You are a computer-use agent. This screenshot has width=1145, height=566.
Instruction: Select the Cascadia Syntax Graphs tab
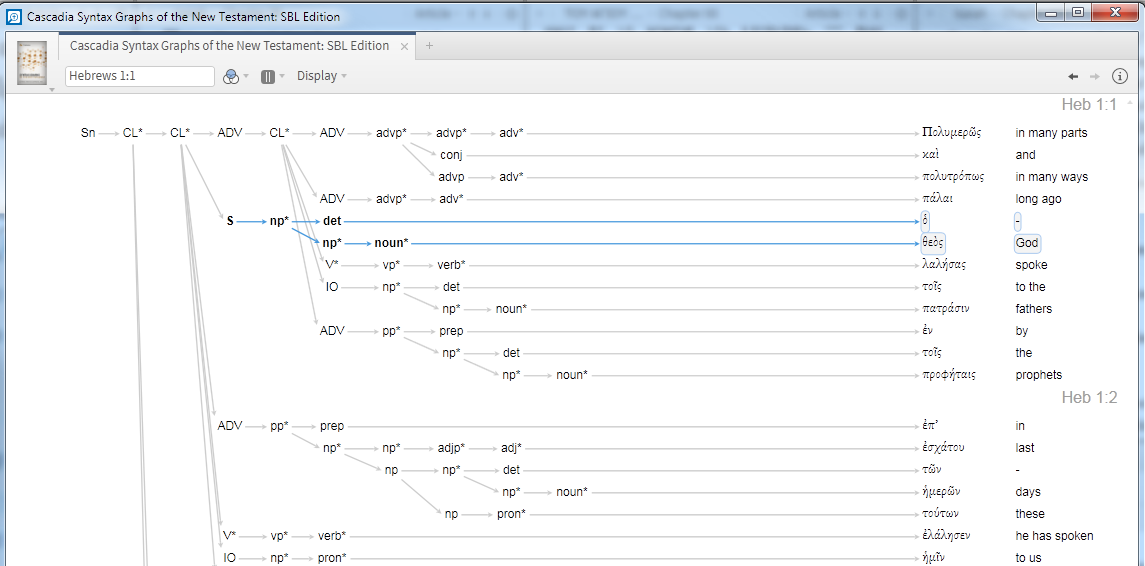click(229, 46)
